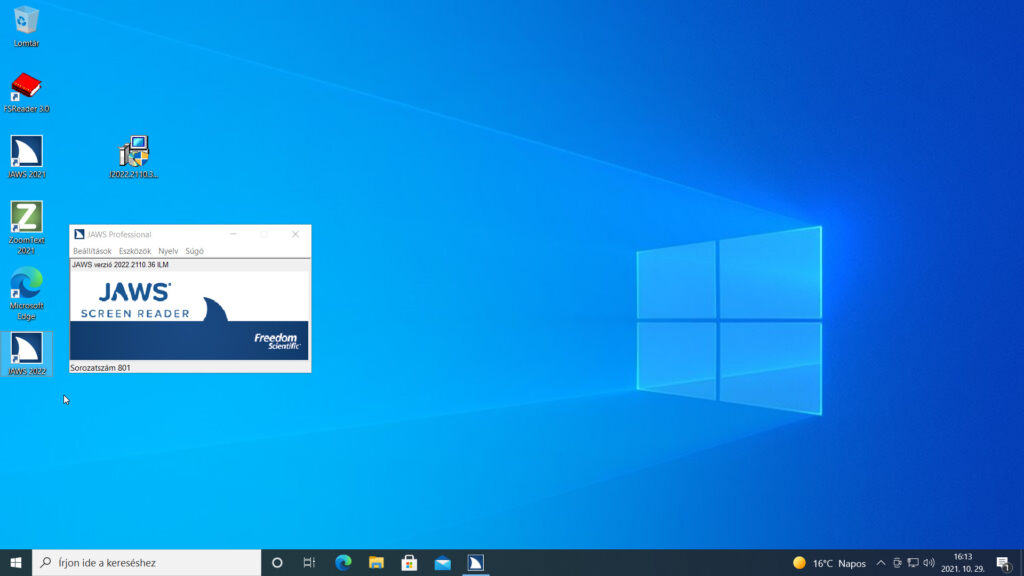
Task: Click the JAWS taskbar button
Action: 476,562
